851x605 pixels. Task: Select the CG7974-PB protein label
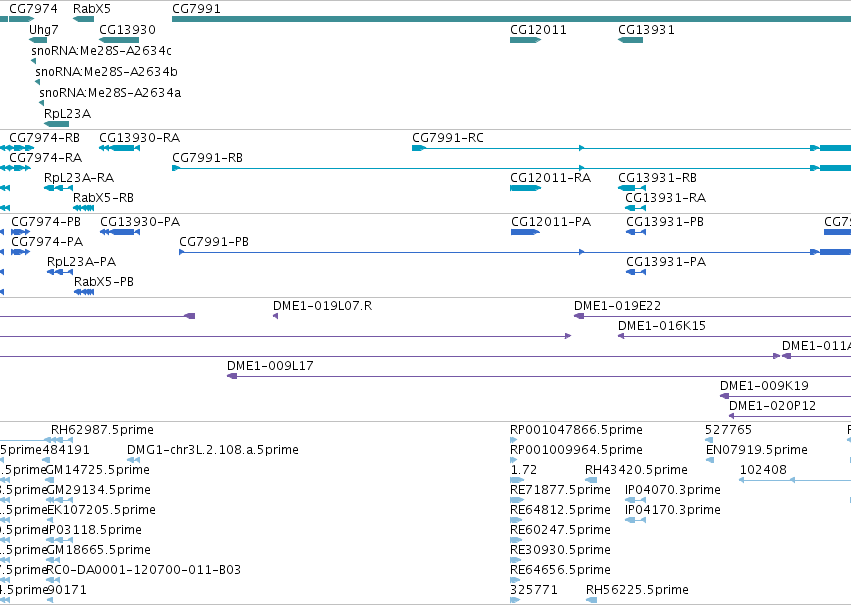click(x=46, y=222)
